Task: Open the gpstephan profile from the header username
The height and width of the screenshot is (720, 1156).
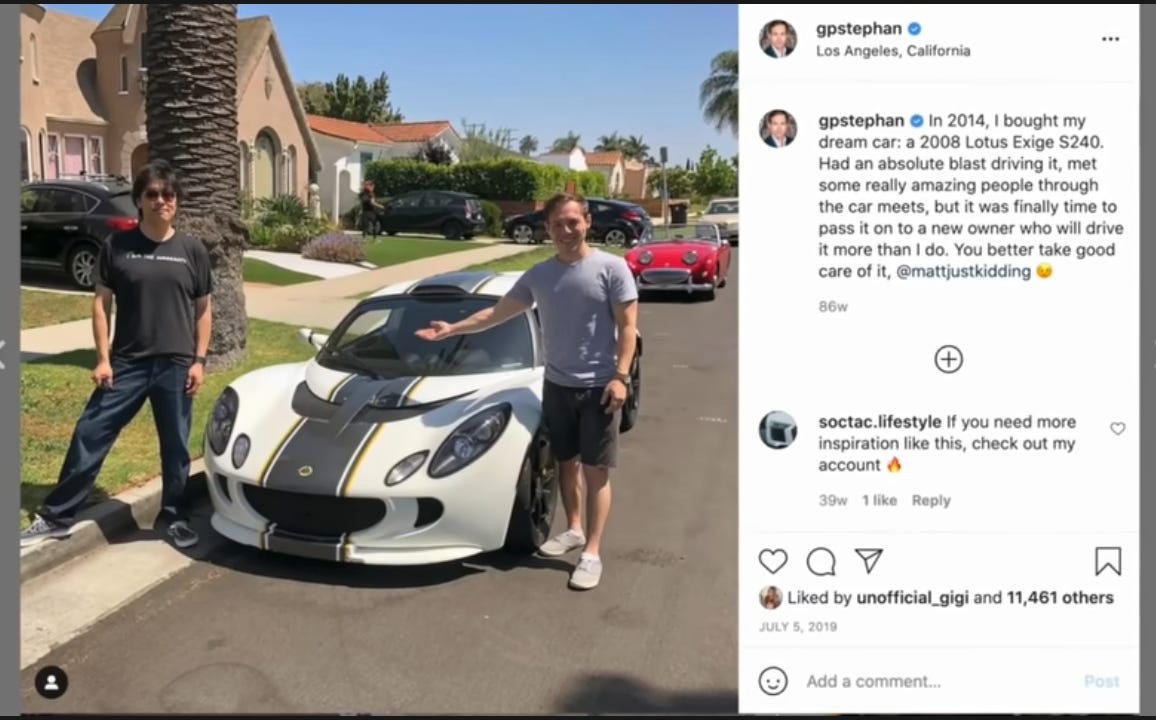Action: coord(859,29)
